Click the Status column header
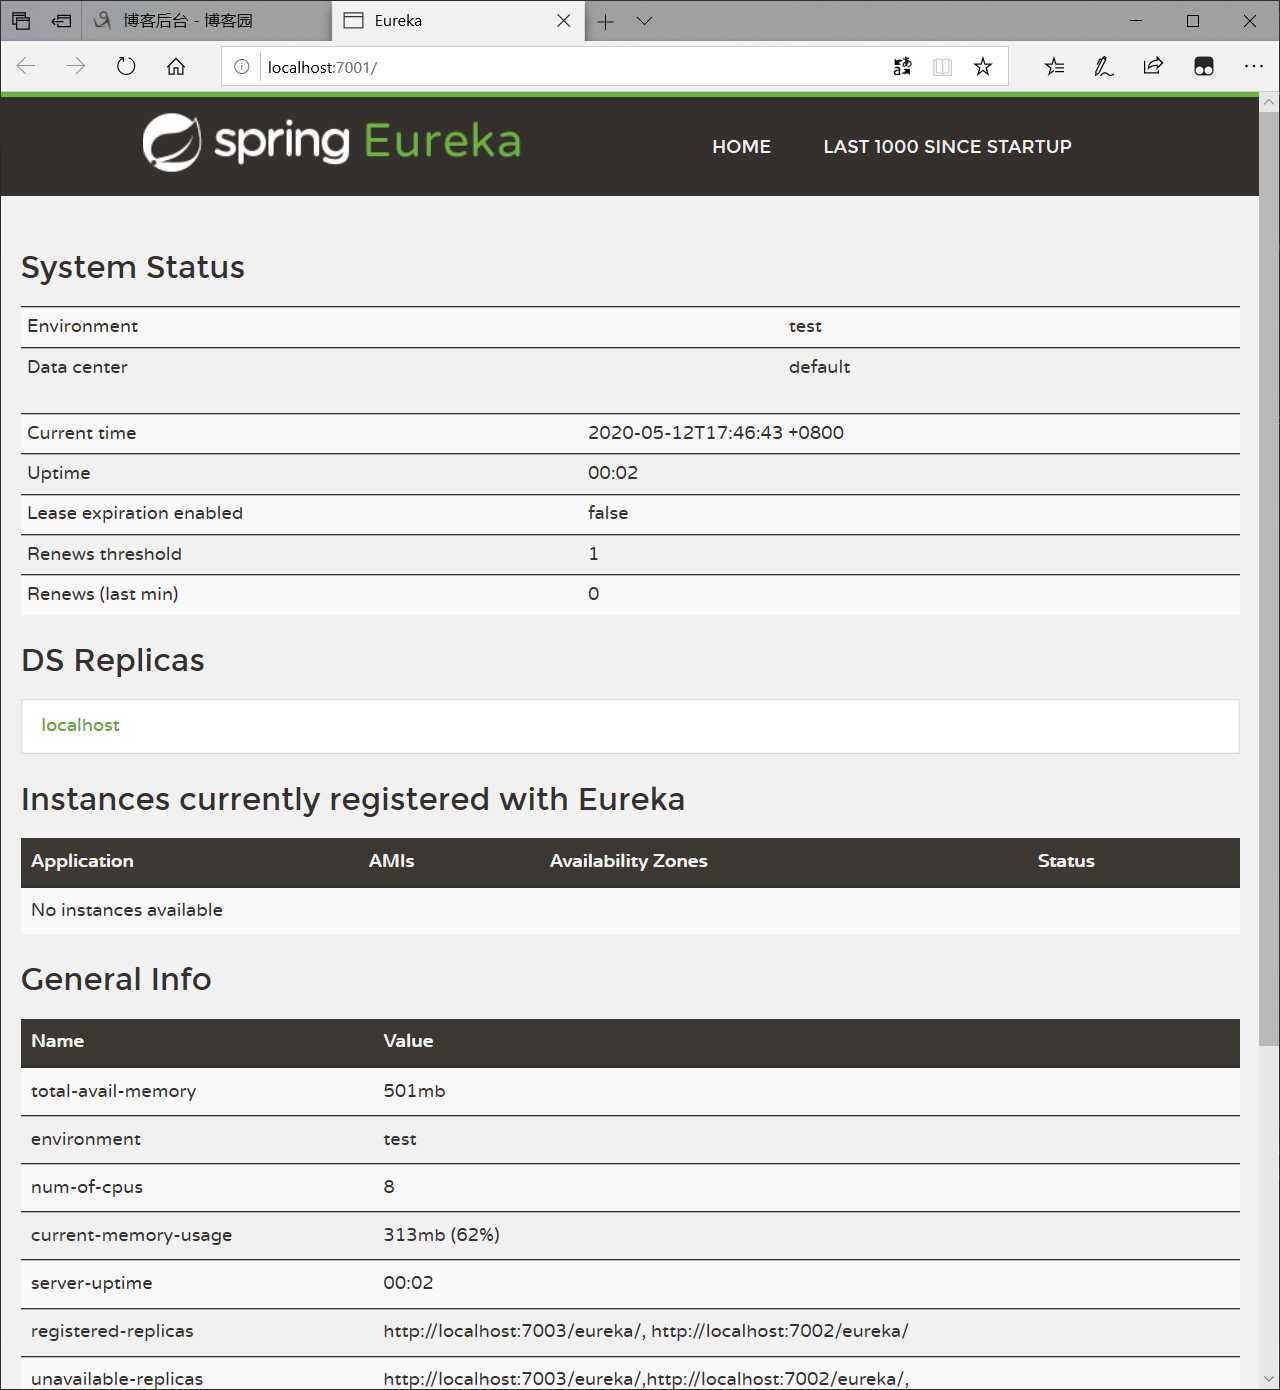1280x1390 pixels. pyautogui.click(x=1066, y=861)
